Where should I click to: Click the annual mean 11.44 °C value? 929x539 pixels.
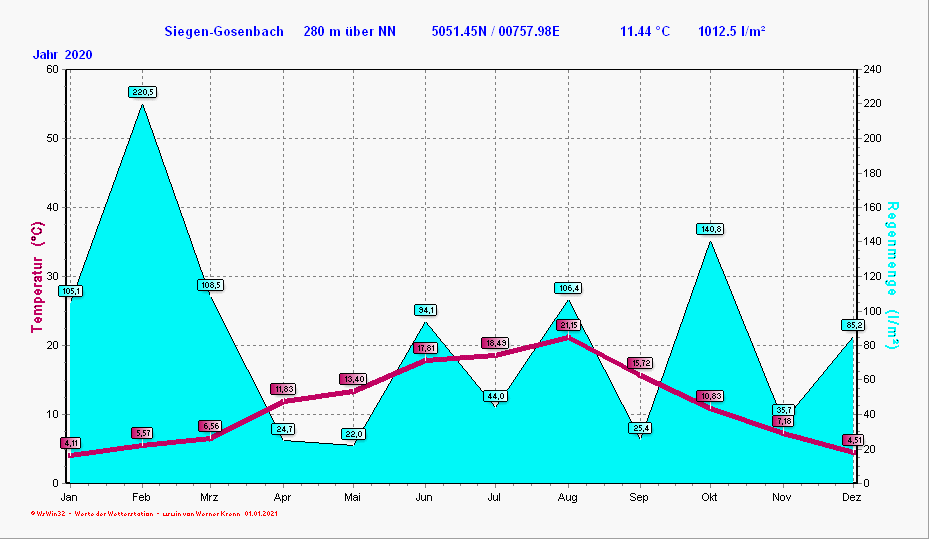click(x=645, y=31)
